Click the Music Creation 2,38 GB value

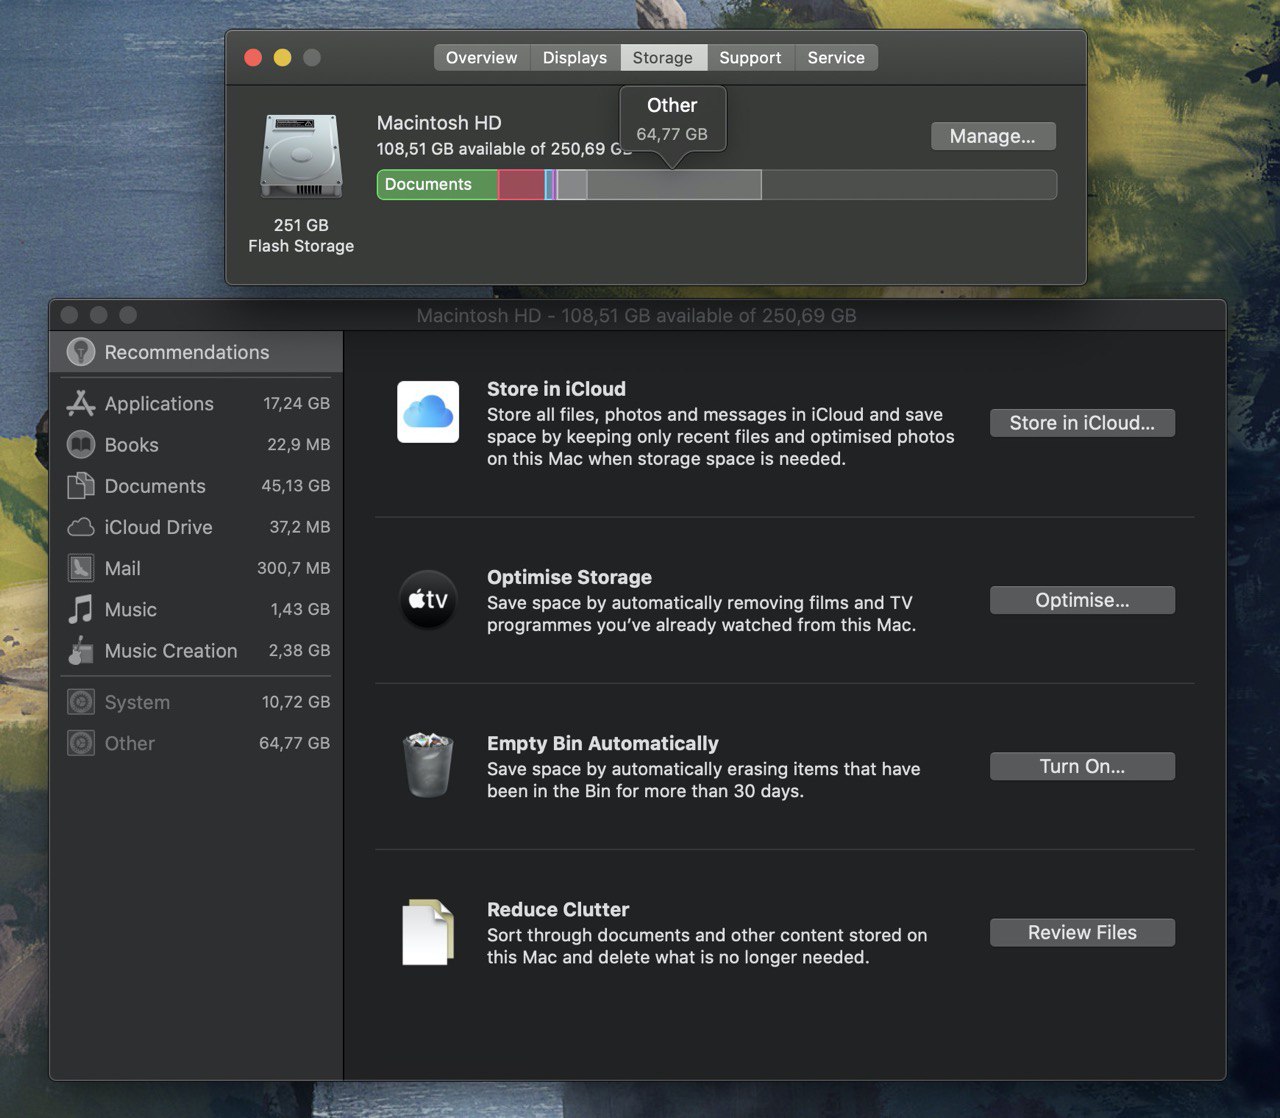(x=299, y=650)
